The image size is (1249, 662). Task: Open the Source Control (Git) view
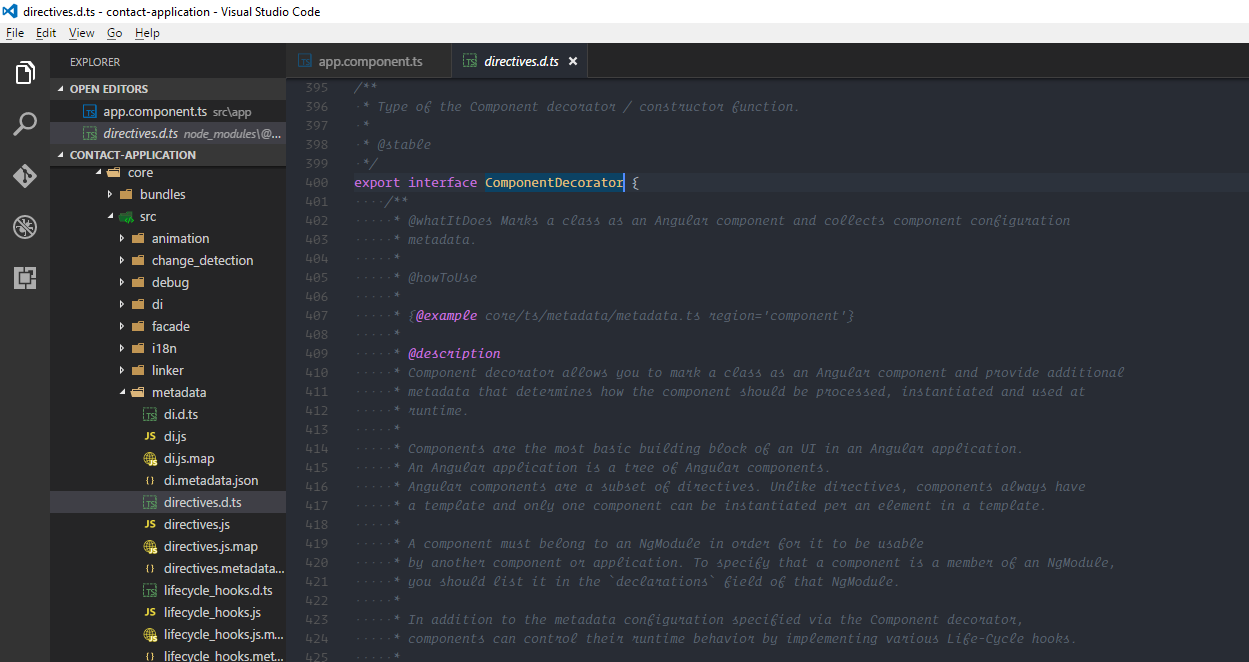coord(25,176)
